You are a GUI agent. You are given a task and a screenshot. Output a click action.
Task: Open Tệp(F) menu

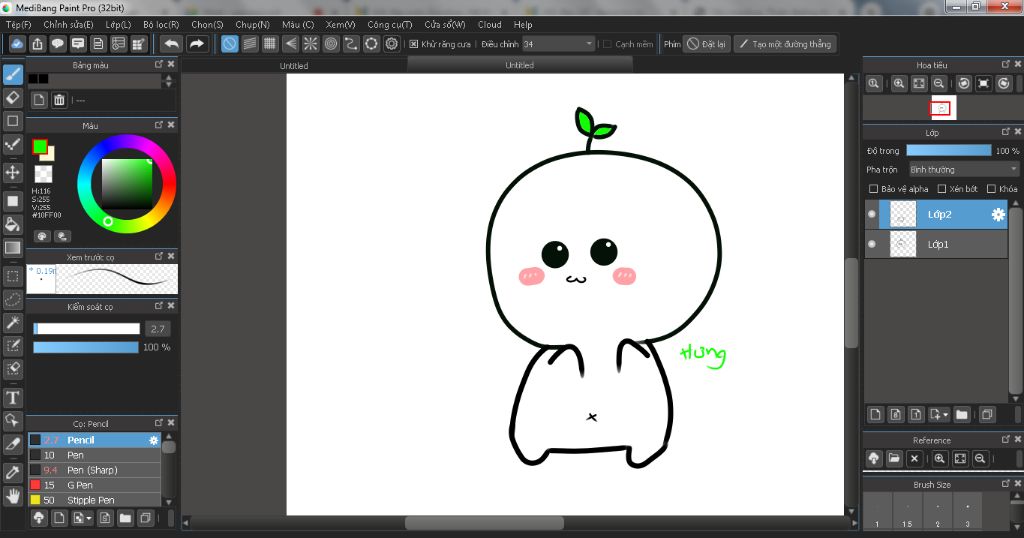point(18,24)
